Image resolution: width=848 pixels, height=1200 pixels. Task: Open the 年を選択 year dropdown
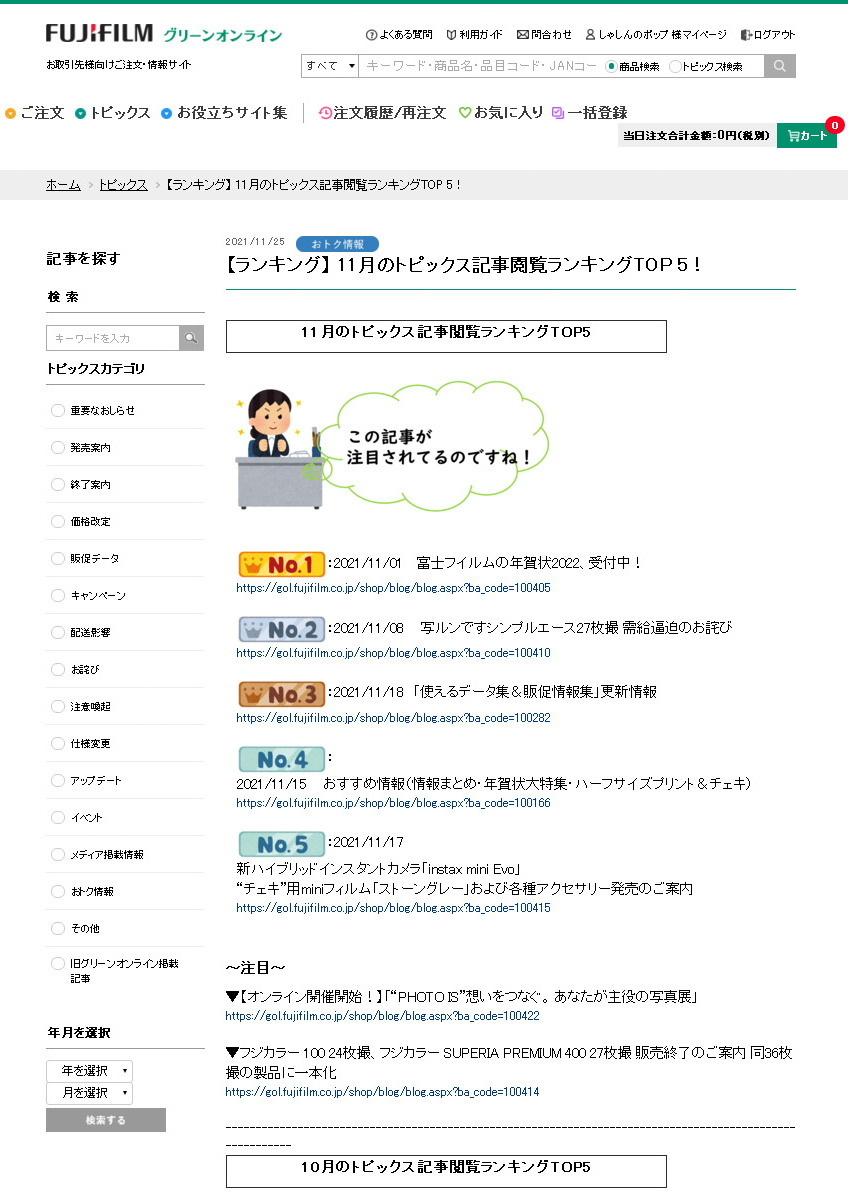click(x=89, y=1071)
